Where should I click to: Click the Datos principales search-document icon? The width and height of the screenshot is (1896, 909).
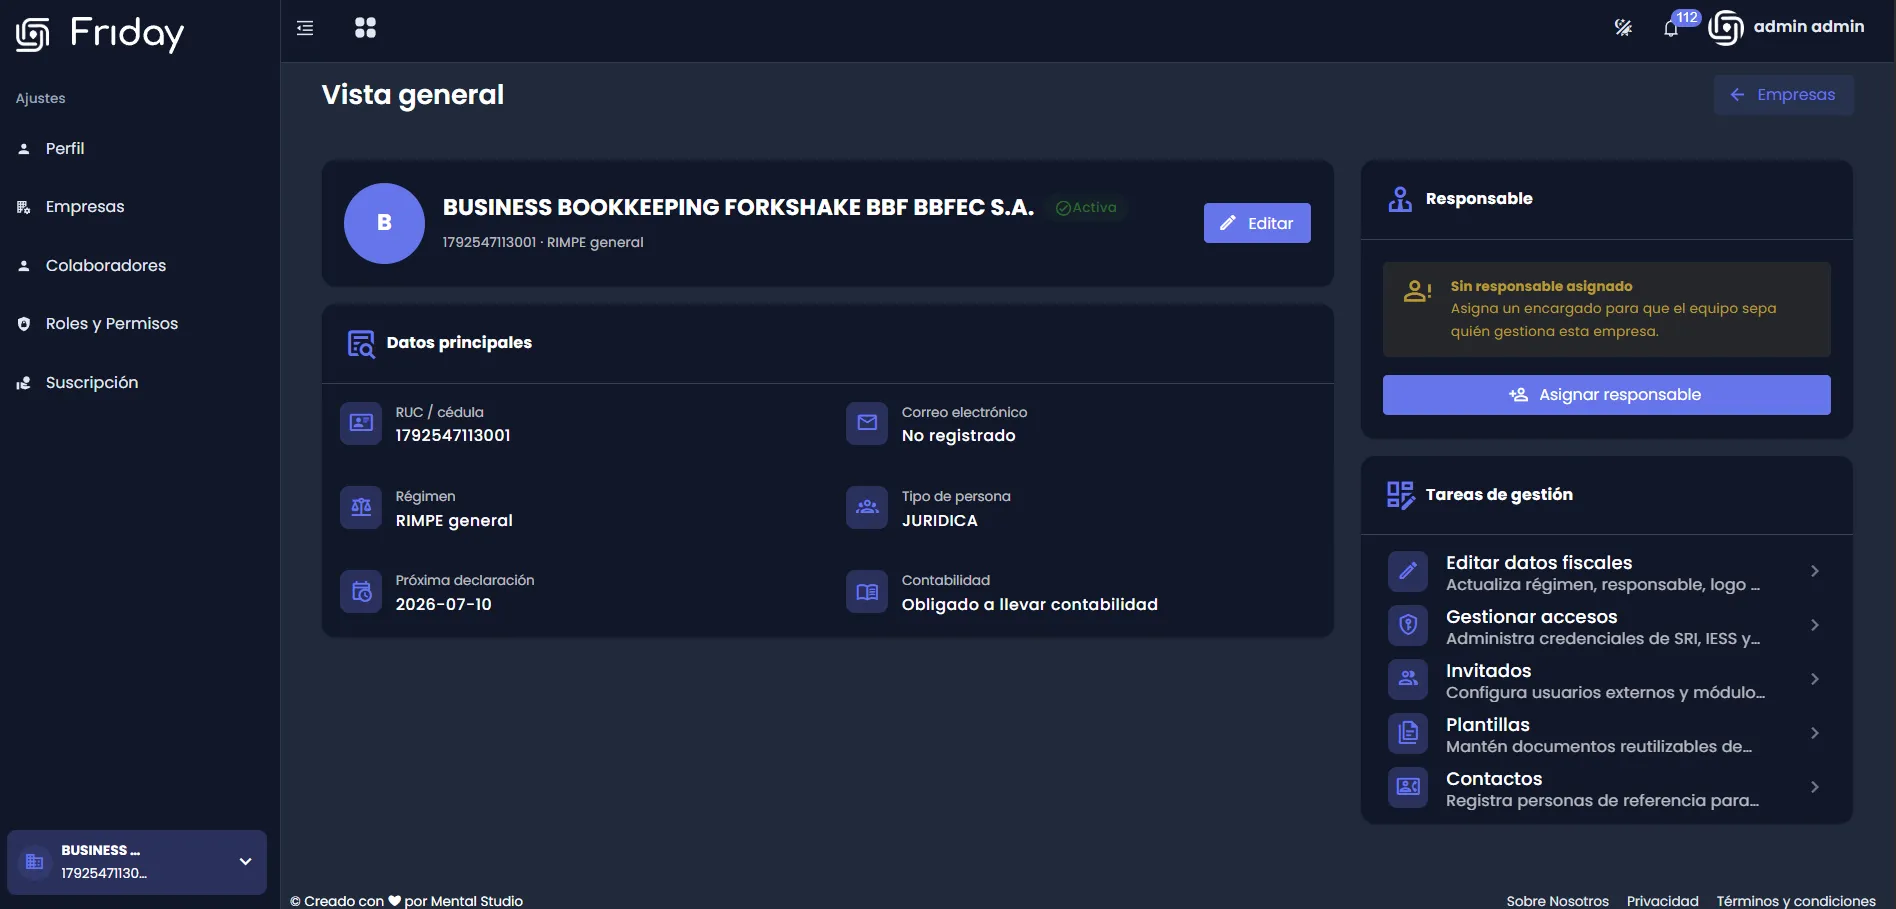click(x=361, y=343)
